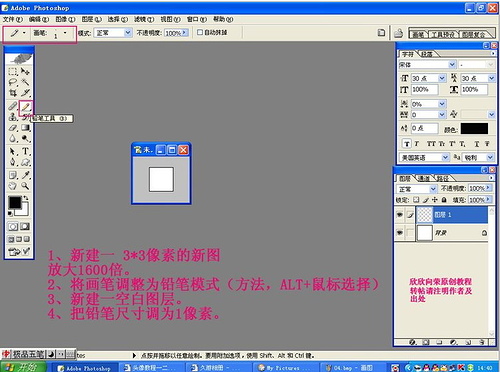This screenshot has width=500, height=372.
Task: Select the Eraser tool
Action: 13,128
